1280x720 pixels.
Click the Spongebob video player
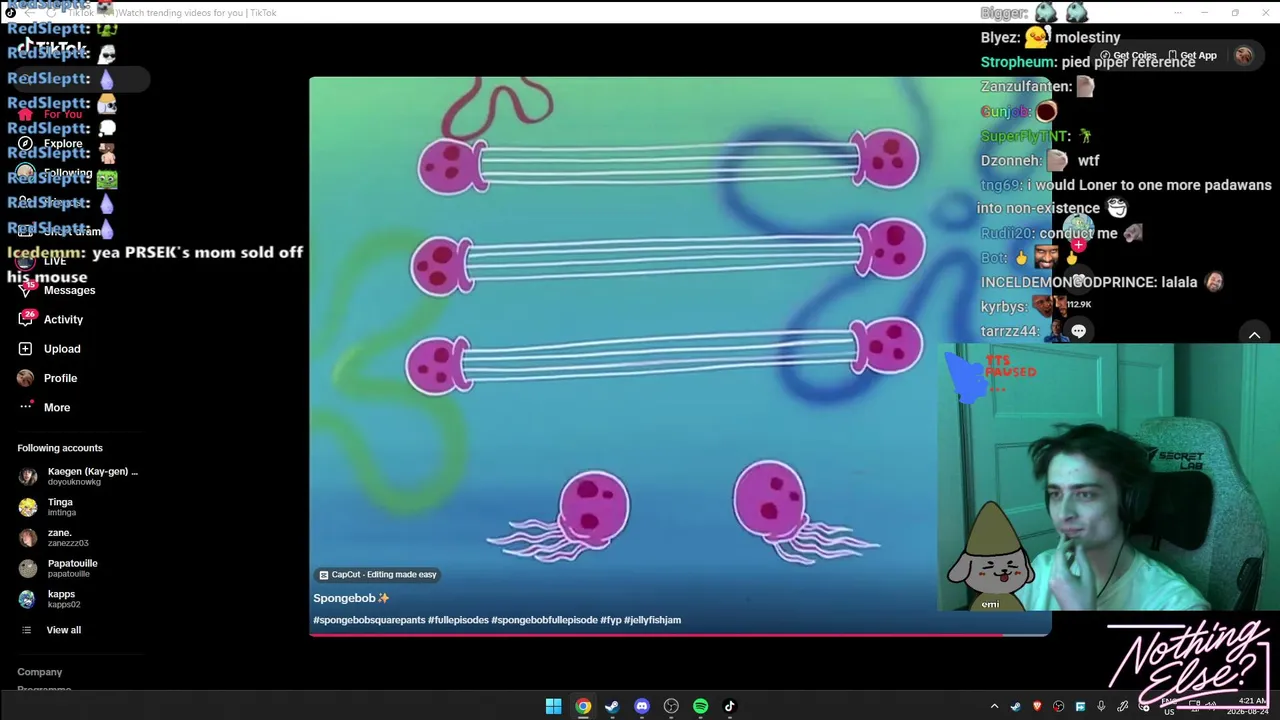coord(680,356)
